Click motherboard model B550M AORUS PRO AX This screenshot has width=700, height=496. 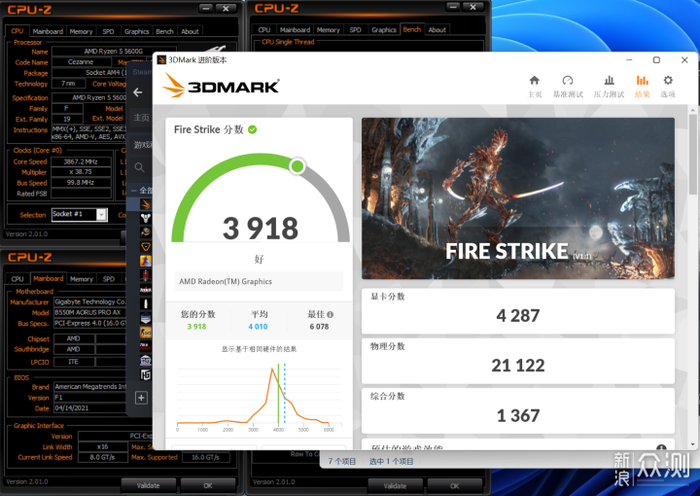[x=89, y=313]
